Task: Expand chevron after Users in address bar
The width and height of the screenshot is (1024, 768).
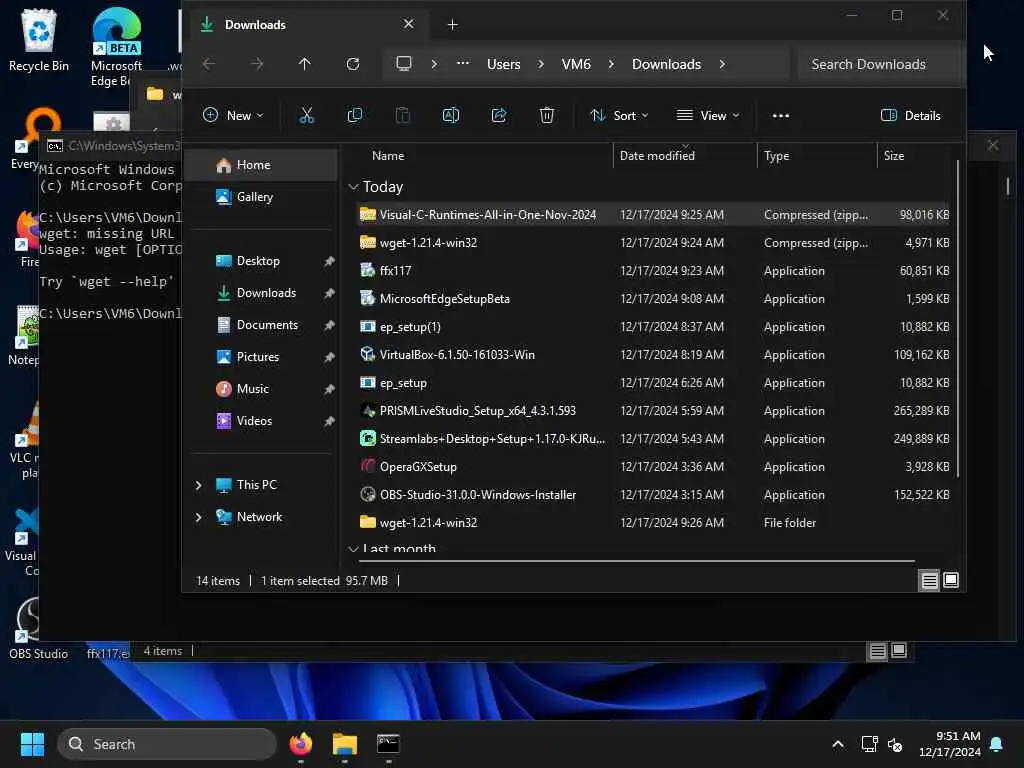Action: coord(541,64)
